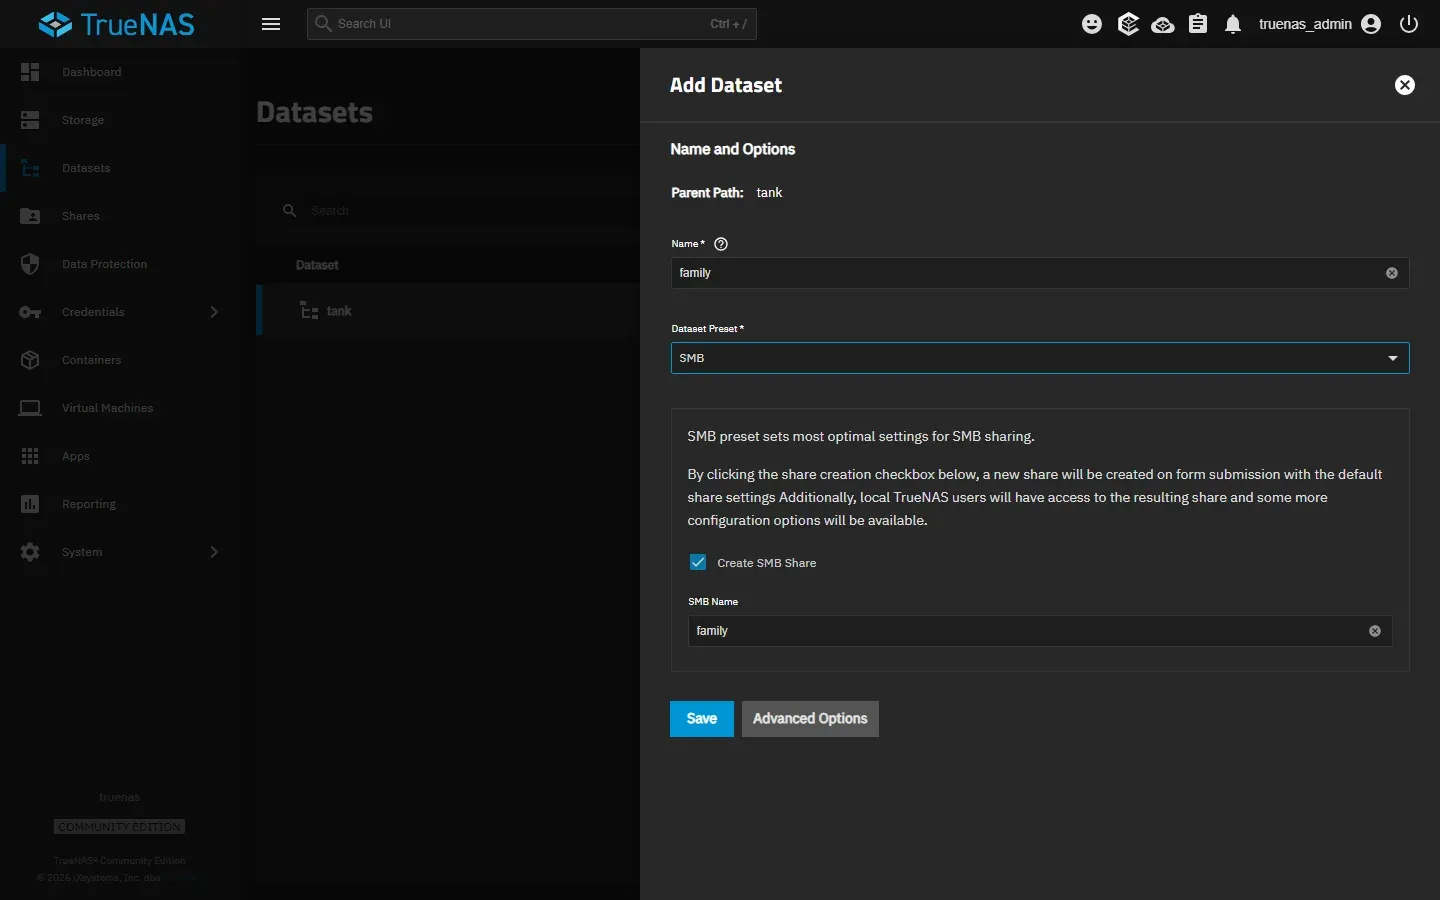Image resolution: width=1440 pixels, height=900 pixels.
Task: Expand the Credentials submenu chevron
Action: 214,312
